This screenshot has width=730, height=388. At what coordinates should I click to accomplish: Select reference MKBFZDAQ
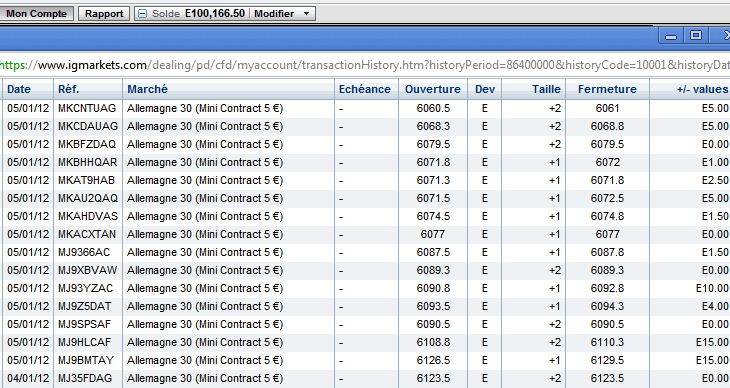coord(87,144)
